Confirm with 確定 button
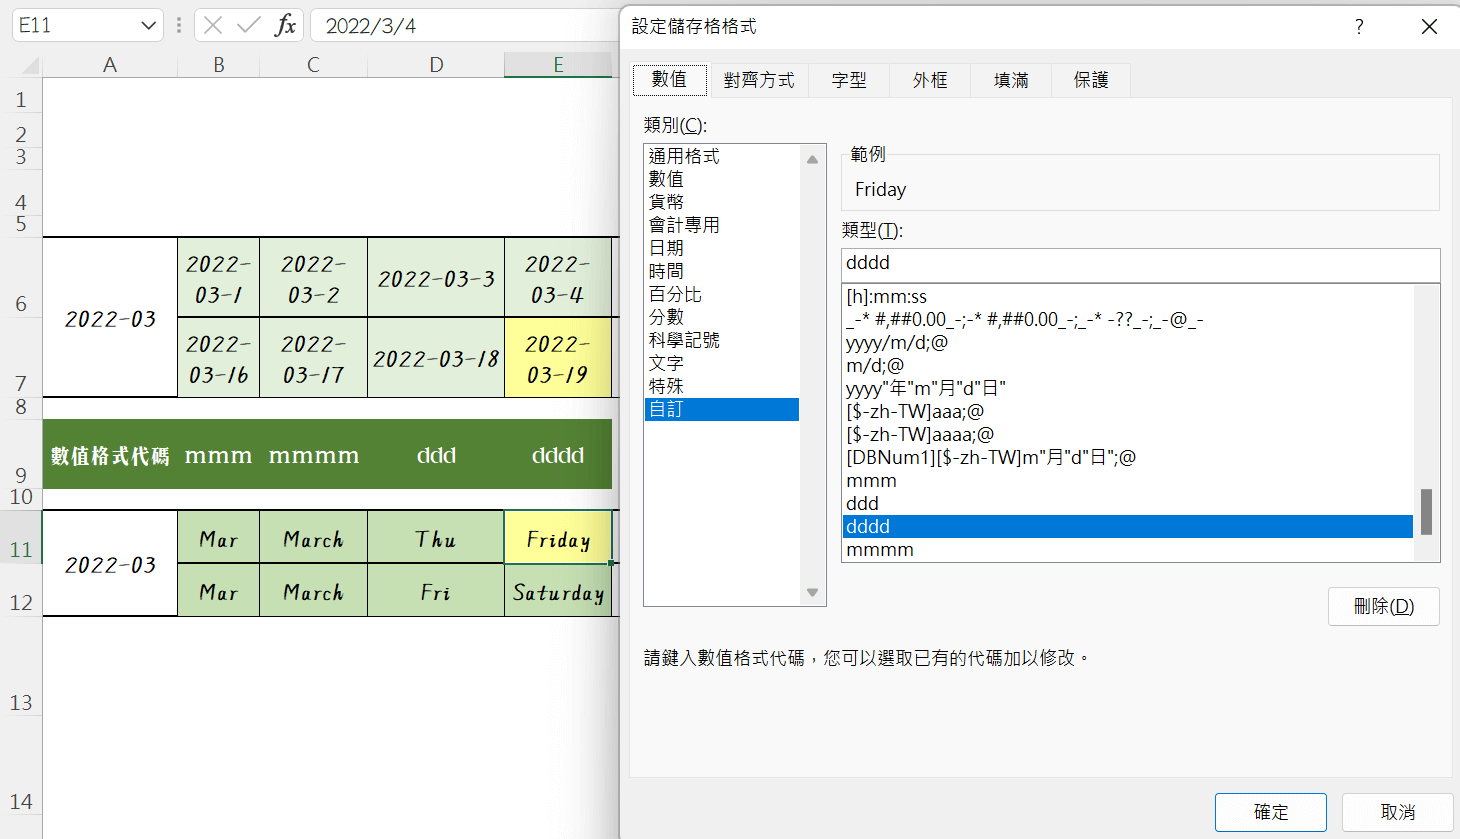 pyautogui.click(x=1271, y=812)
